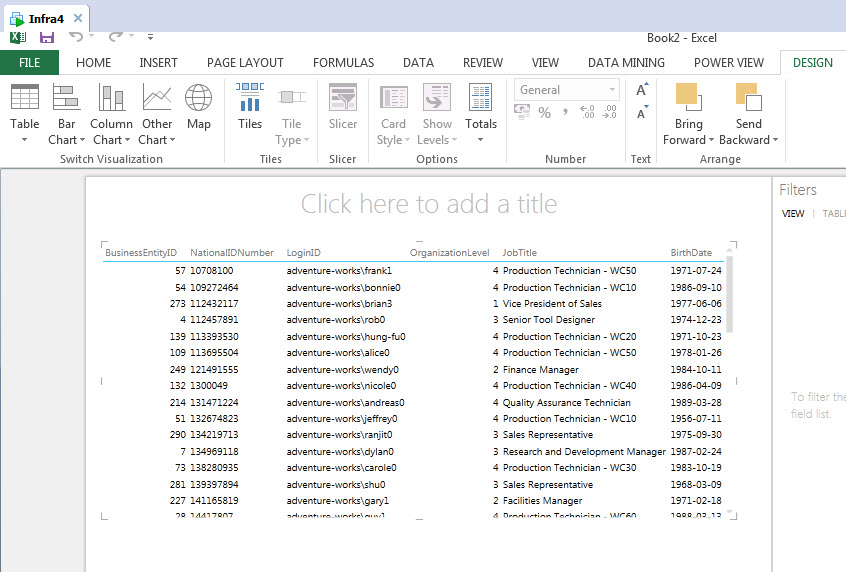Add Tiles to the view
This screenshot has width=846, height=572.
point(250,107)
